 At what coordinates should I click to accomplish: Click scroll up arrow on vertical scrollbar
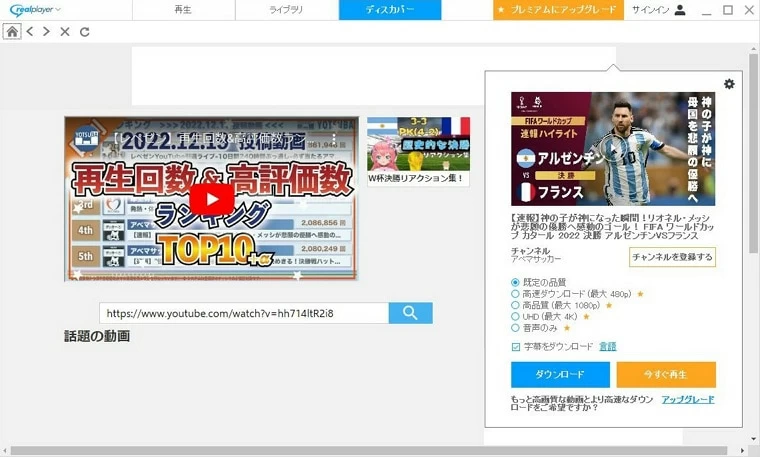pyautogui.click(x=754, y=48)
